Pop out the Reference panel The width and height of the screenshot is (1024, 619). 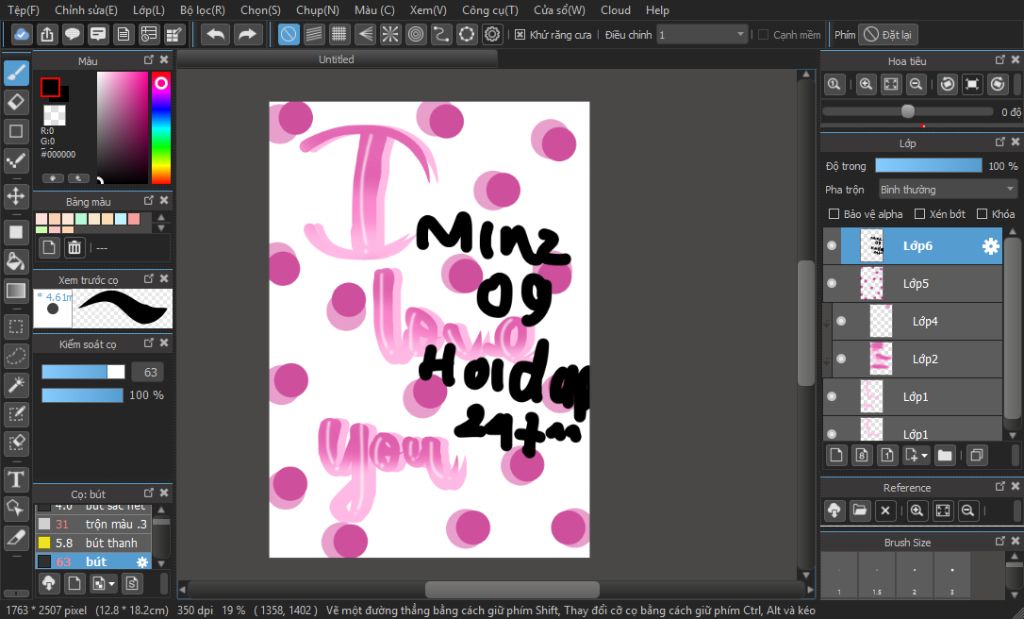click(x=1000, y=486)
